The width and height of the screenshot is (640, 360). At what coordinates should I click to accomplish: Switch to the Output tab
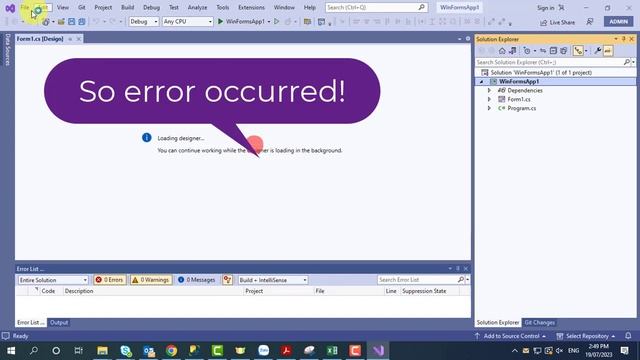59,322
